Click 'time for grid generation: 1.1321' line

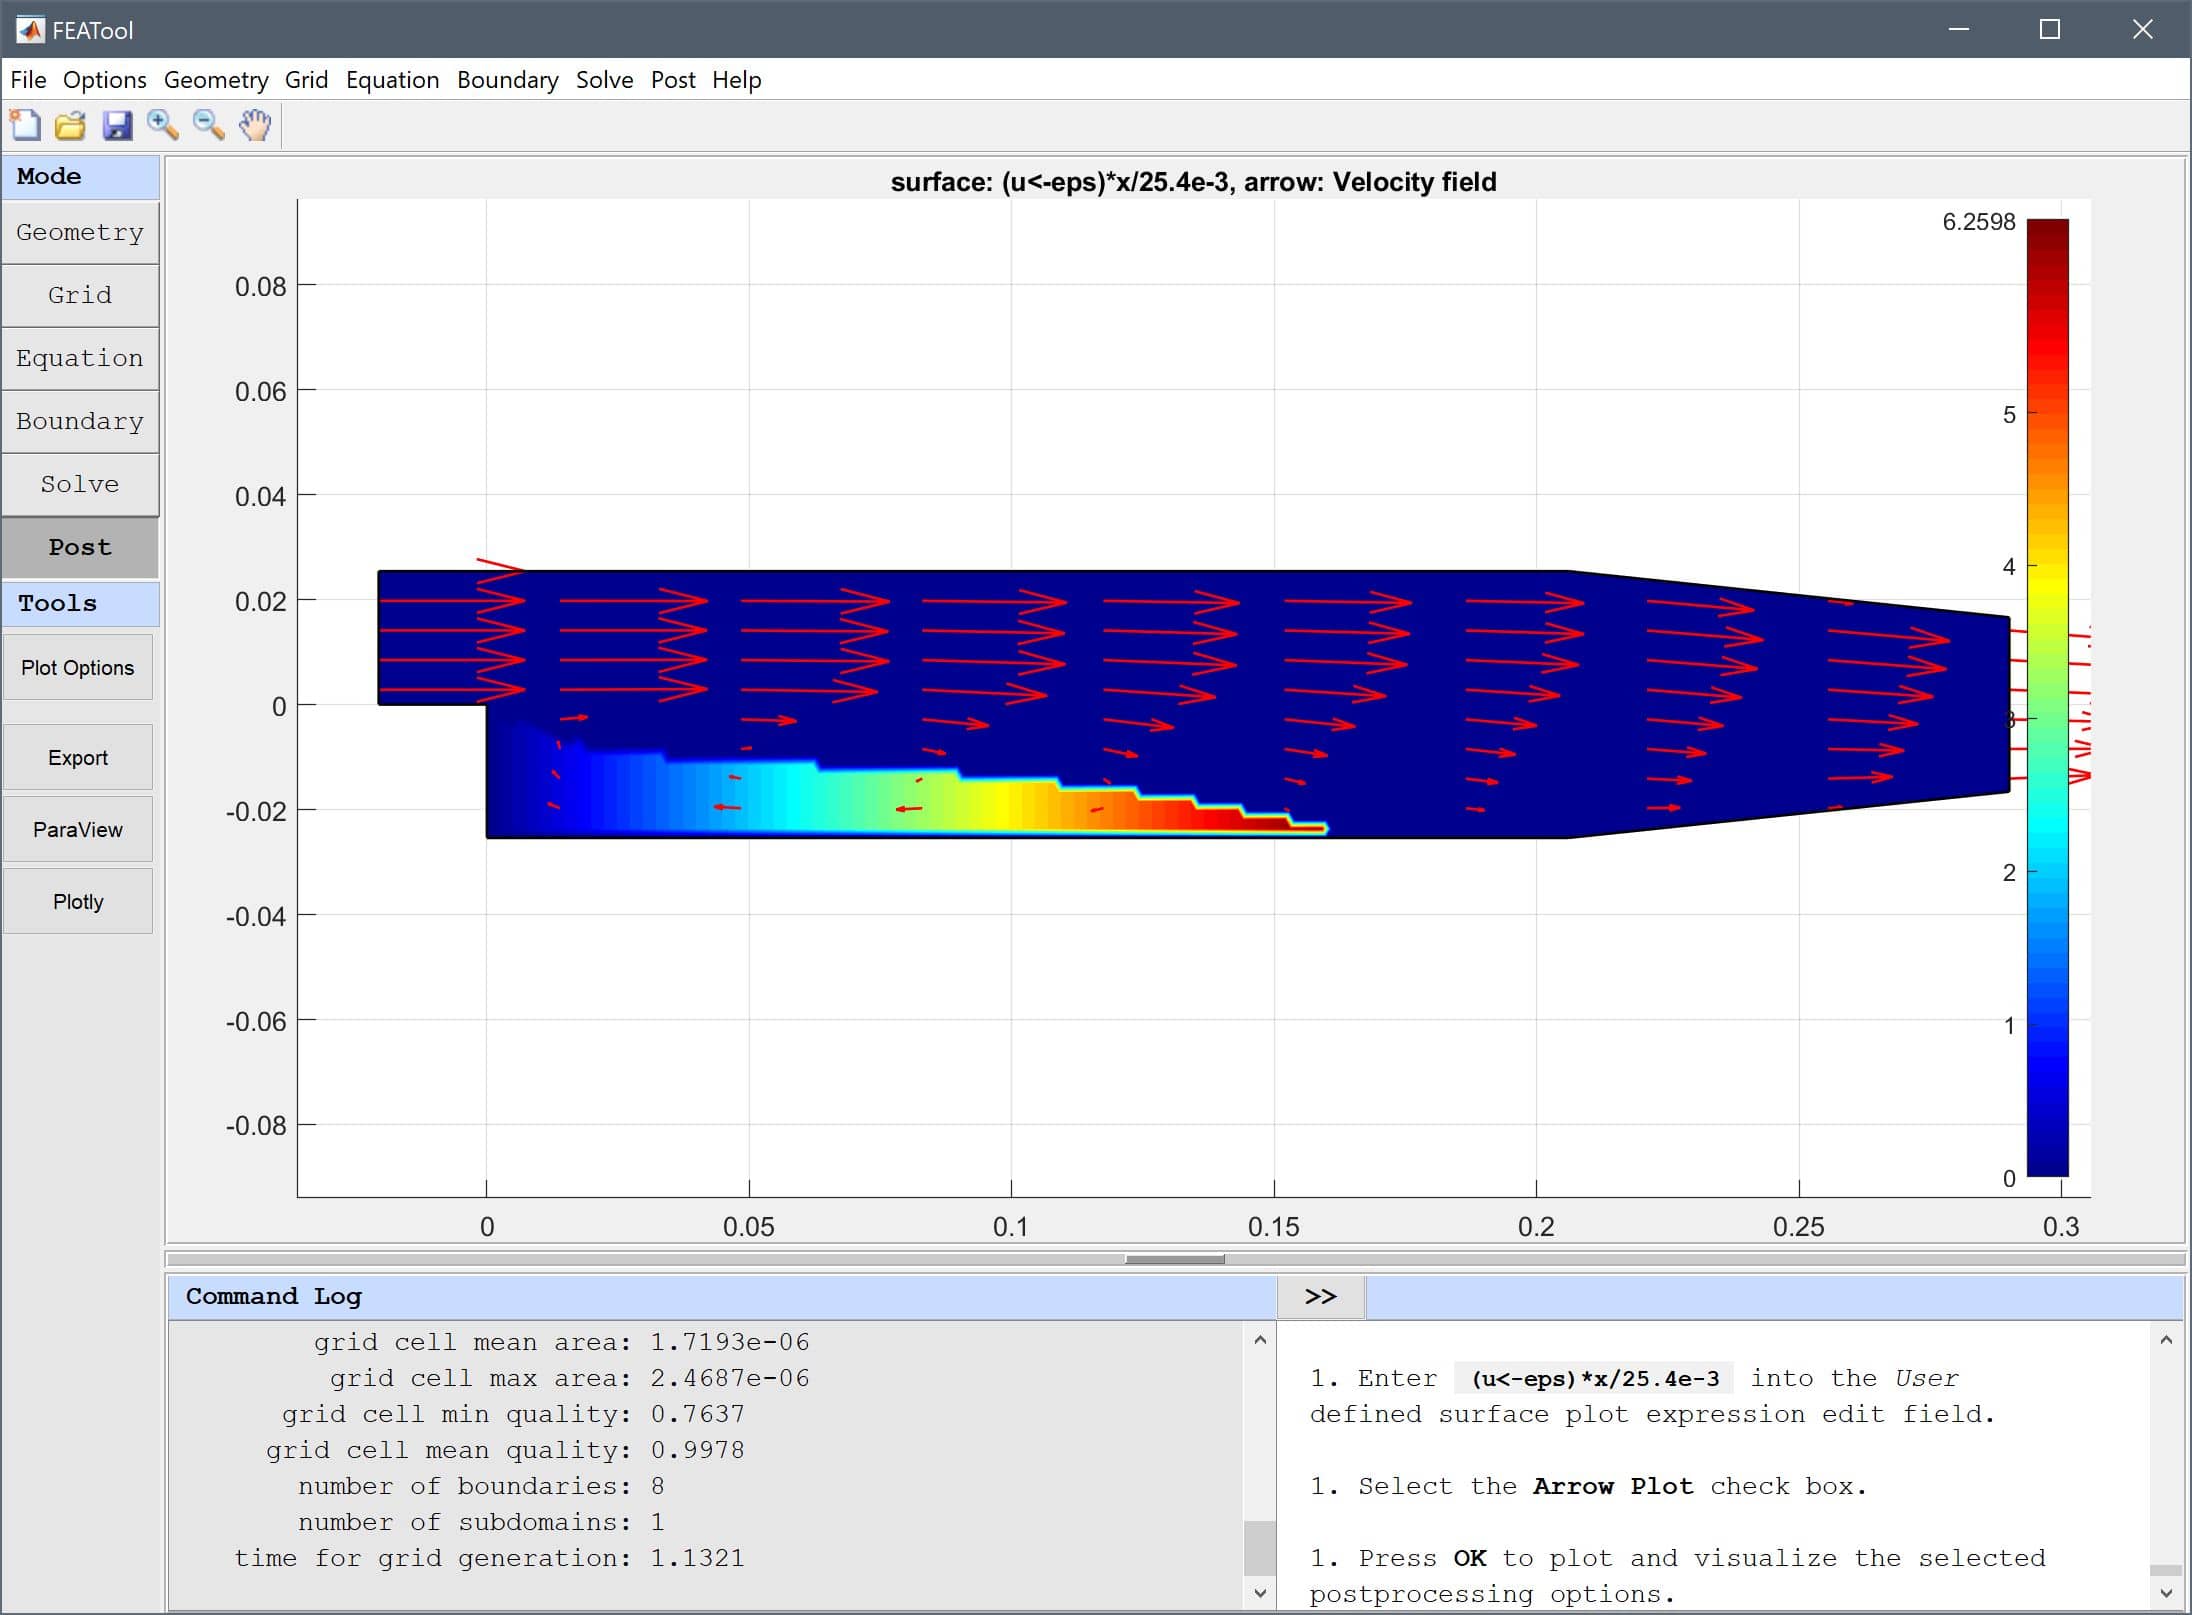[489, 1558]
